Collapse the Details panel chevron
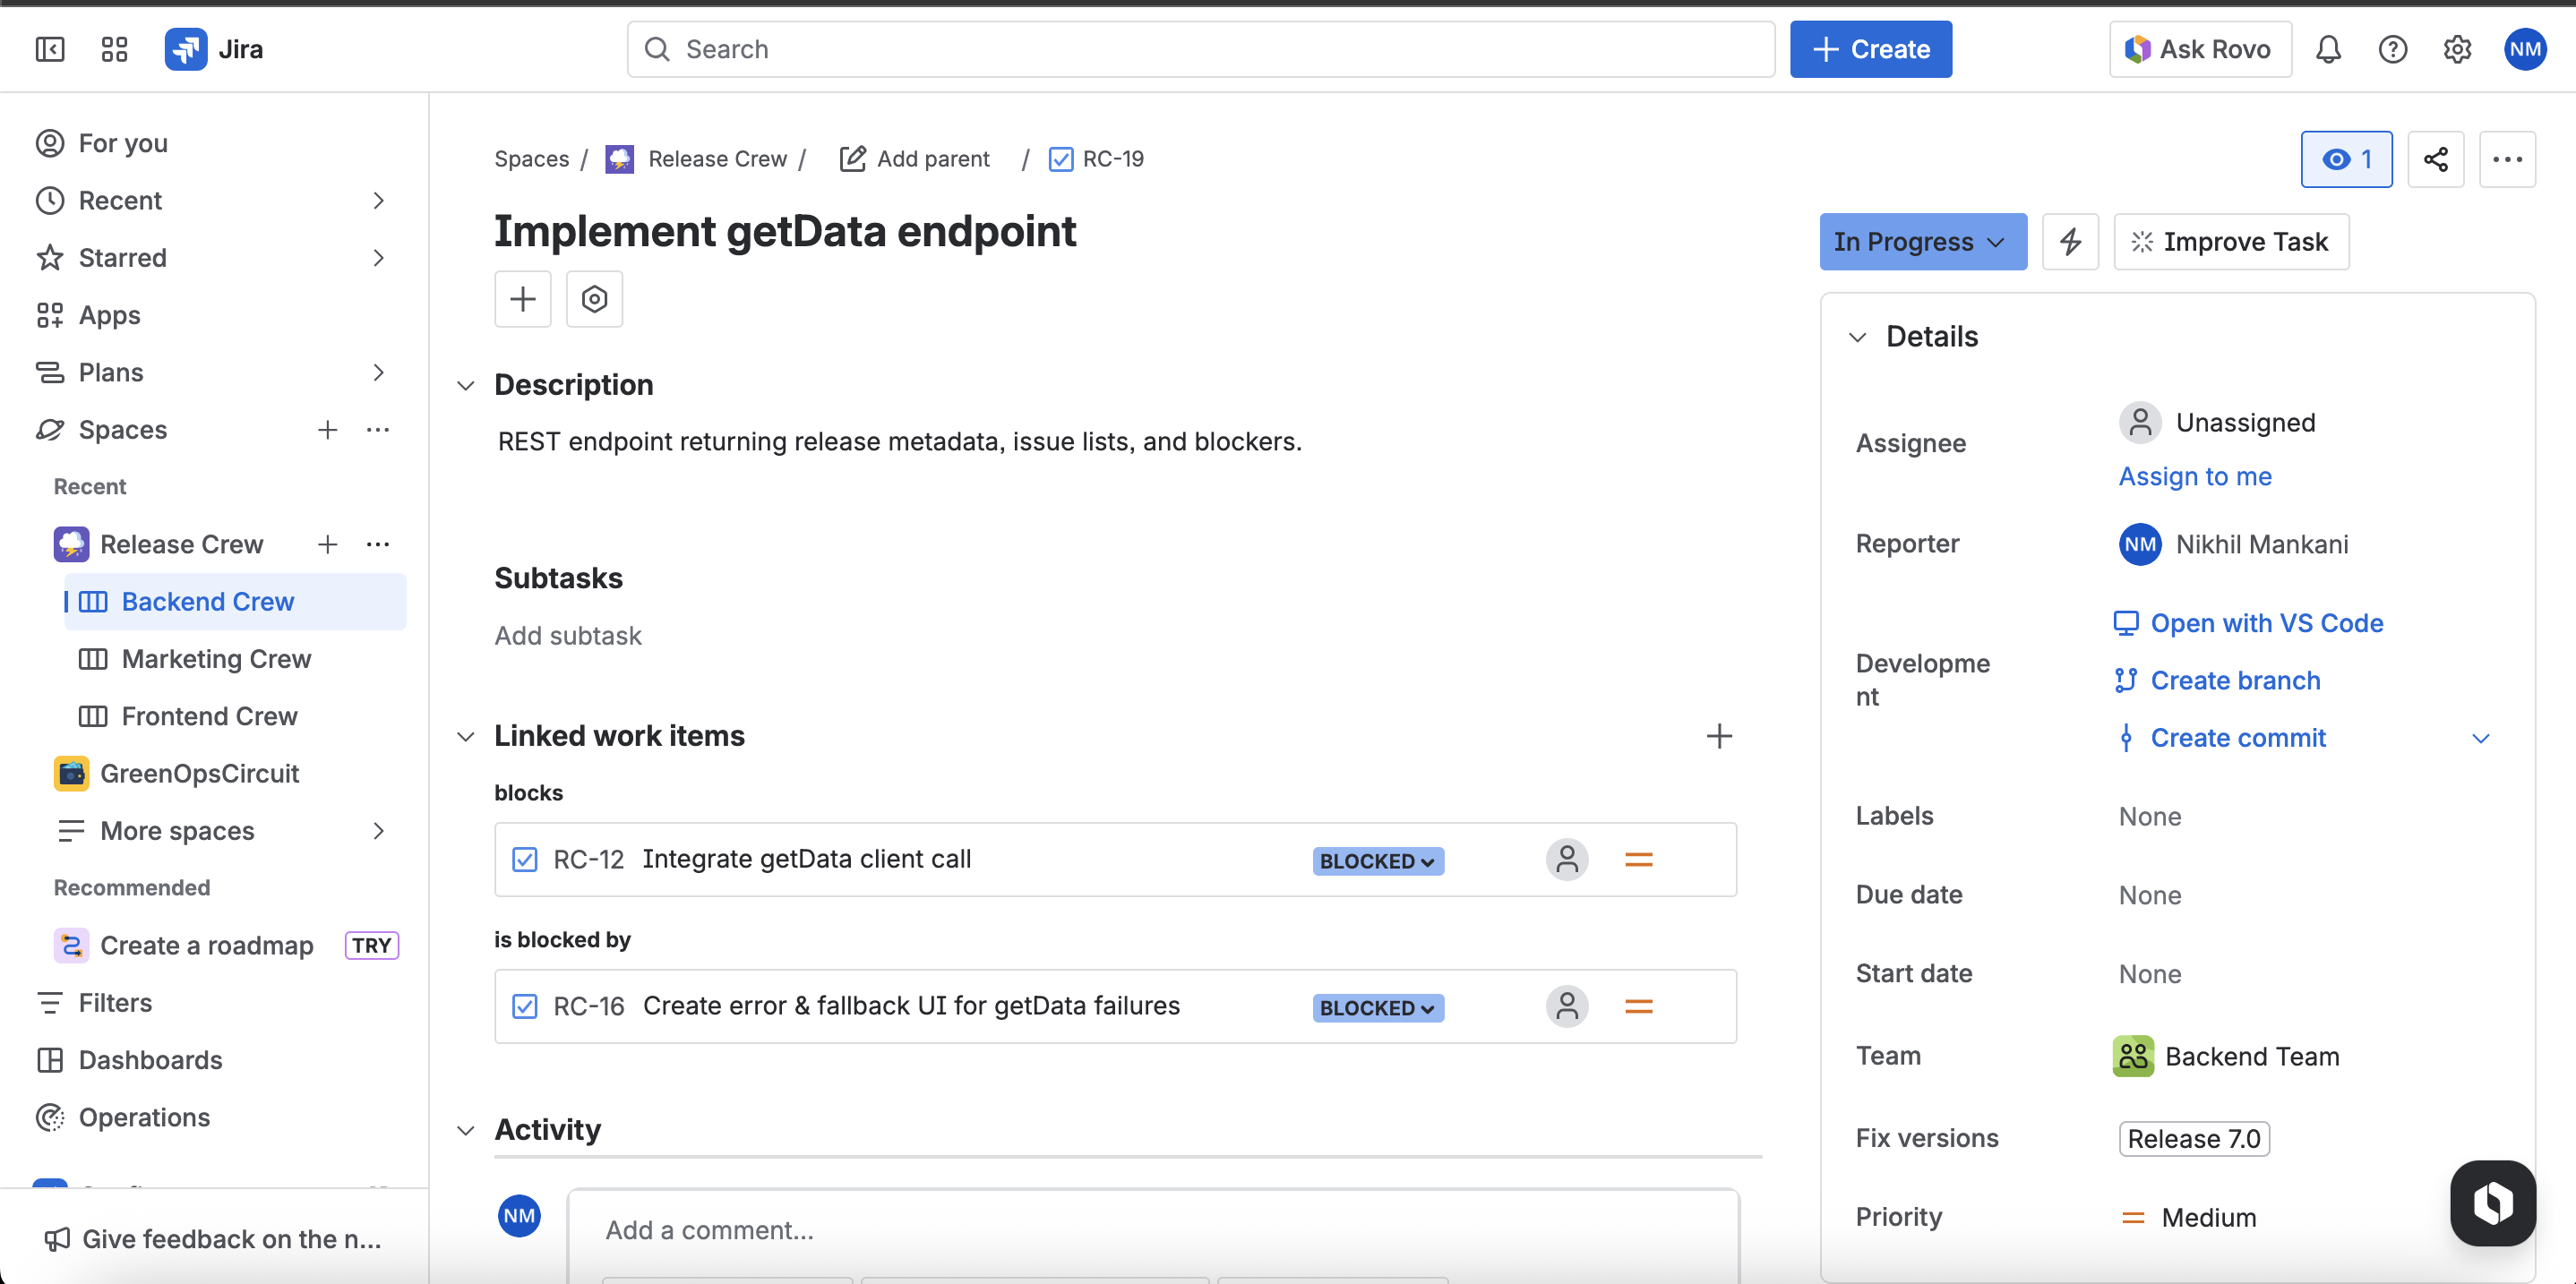The height and width of the screenshot is (1284, 2576). (x=1857, y=337)
